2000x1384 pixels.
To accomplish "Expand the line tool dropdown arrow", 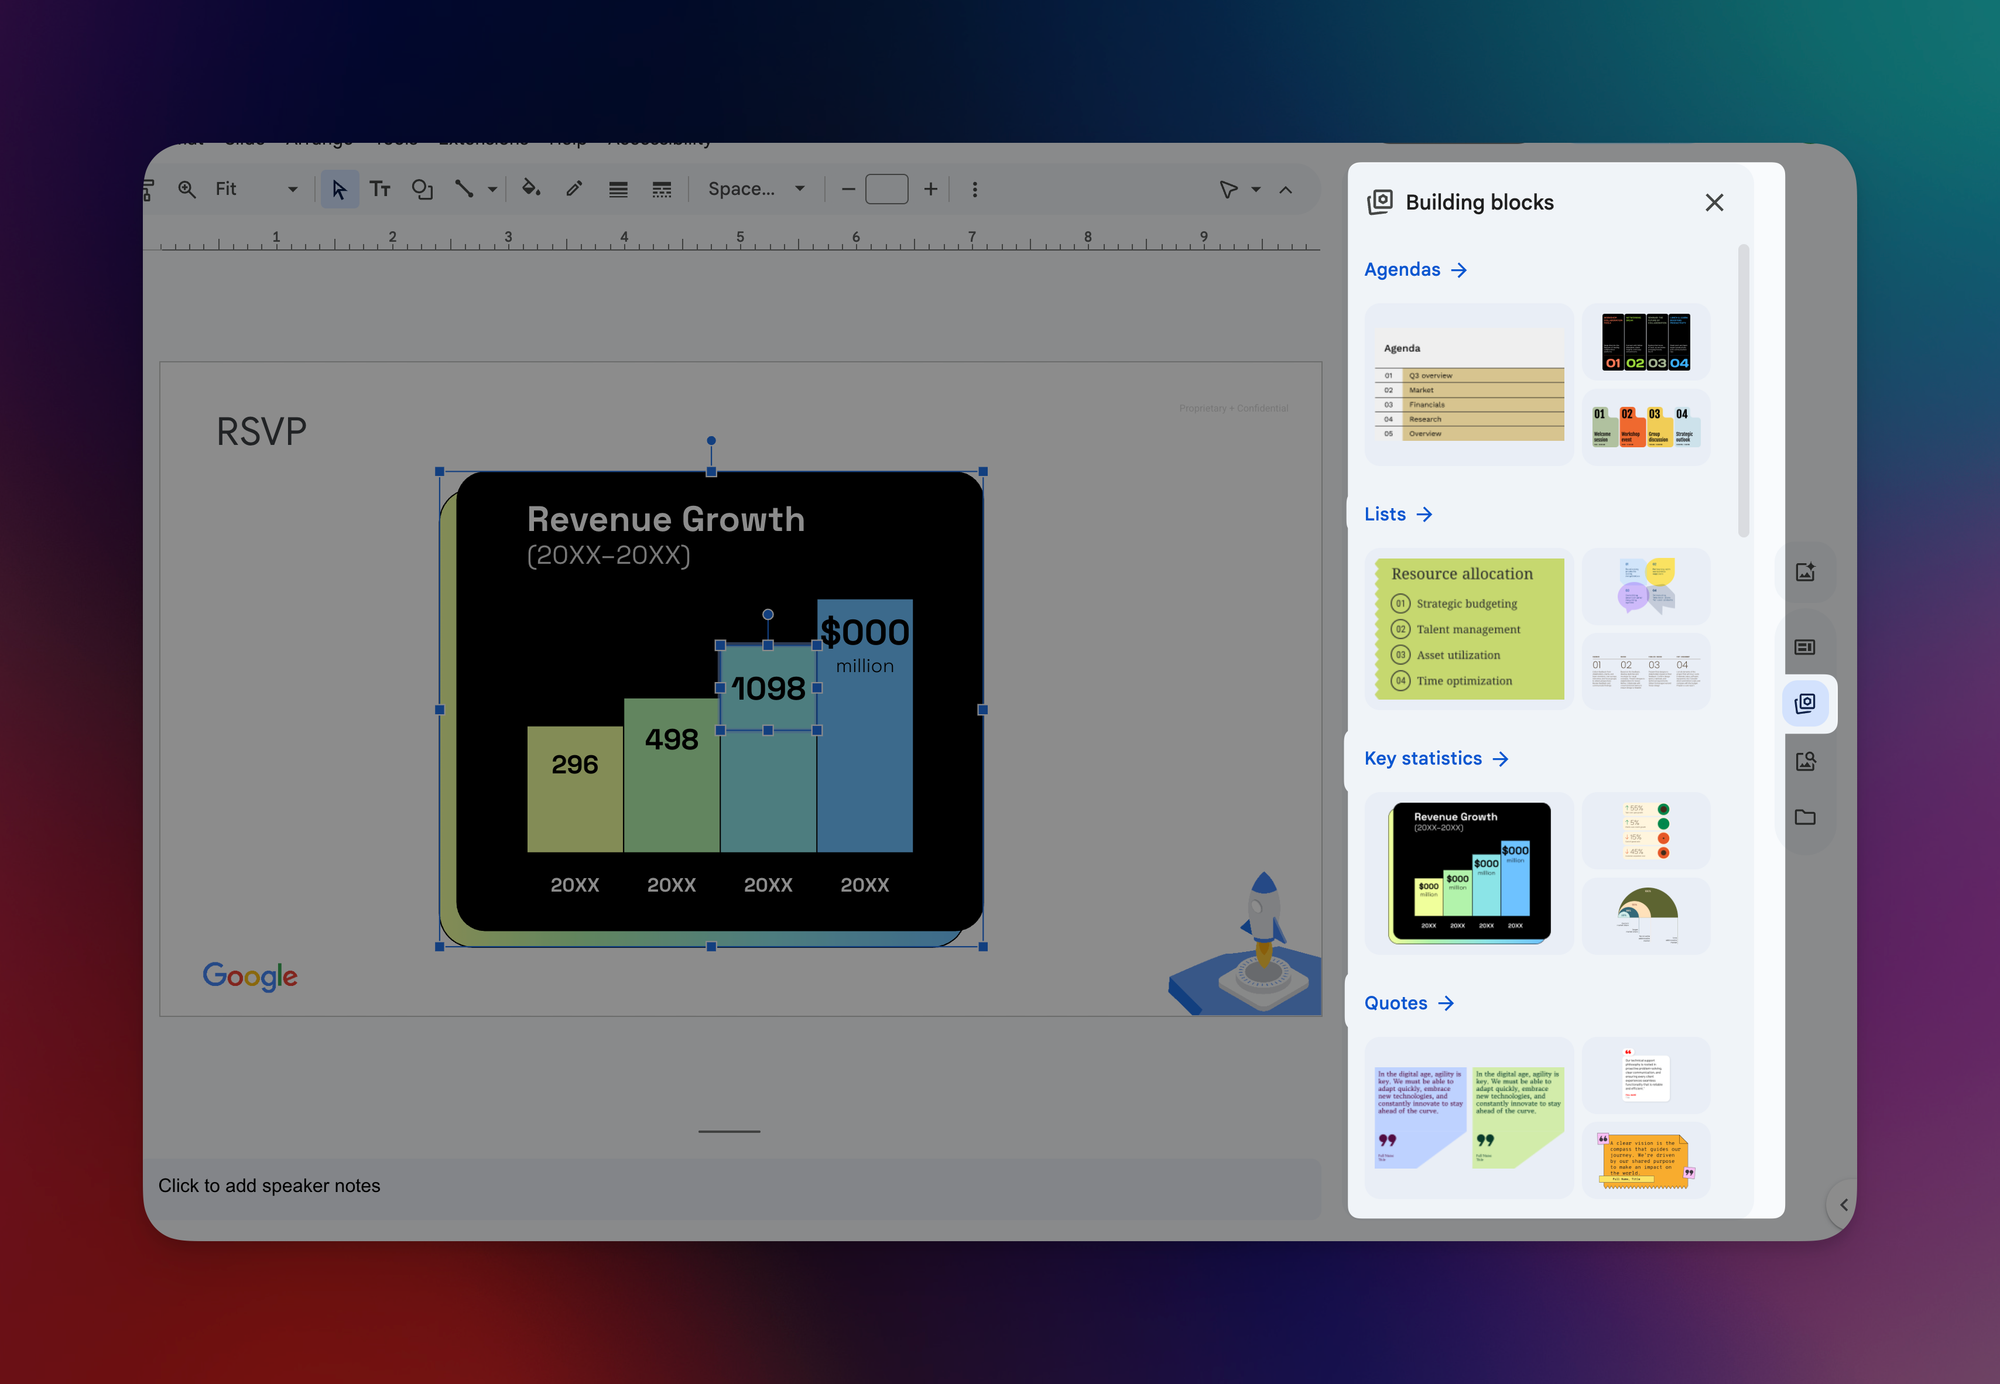I will pyautogui.click(x=492, y=189).
